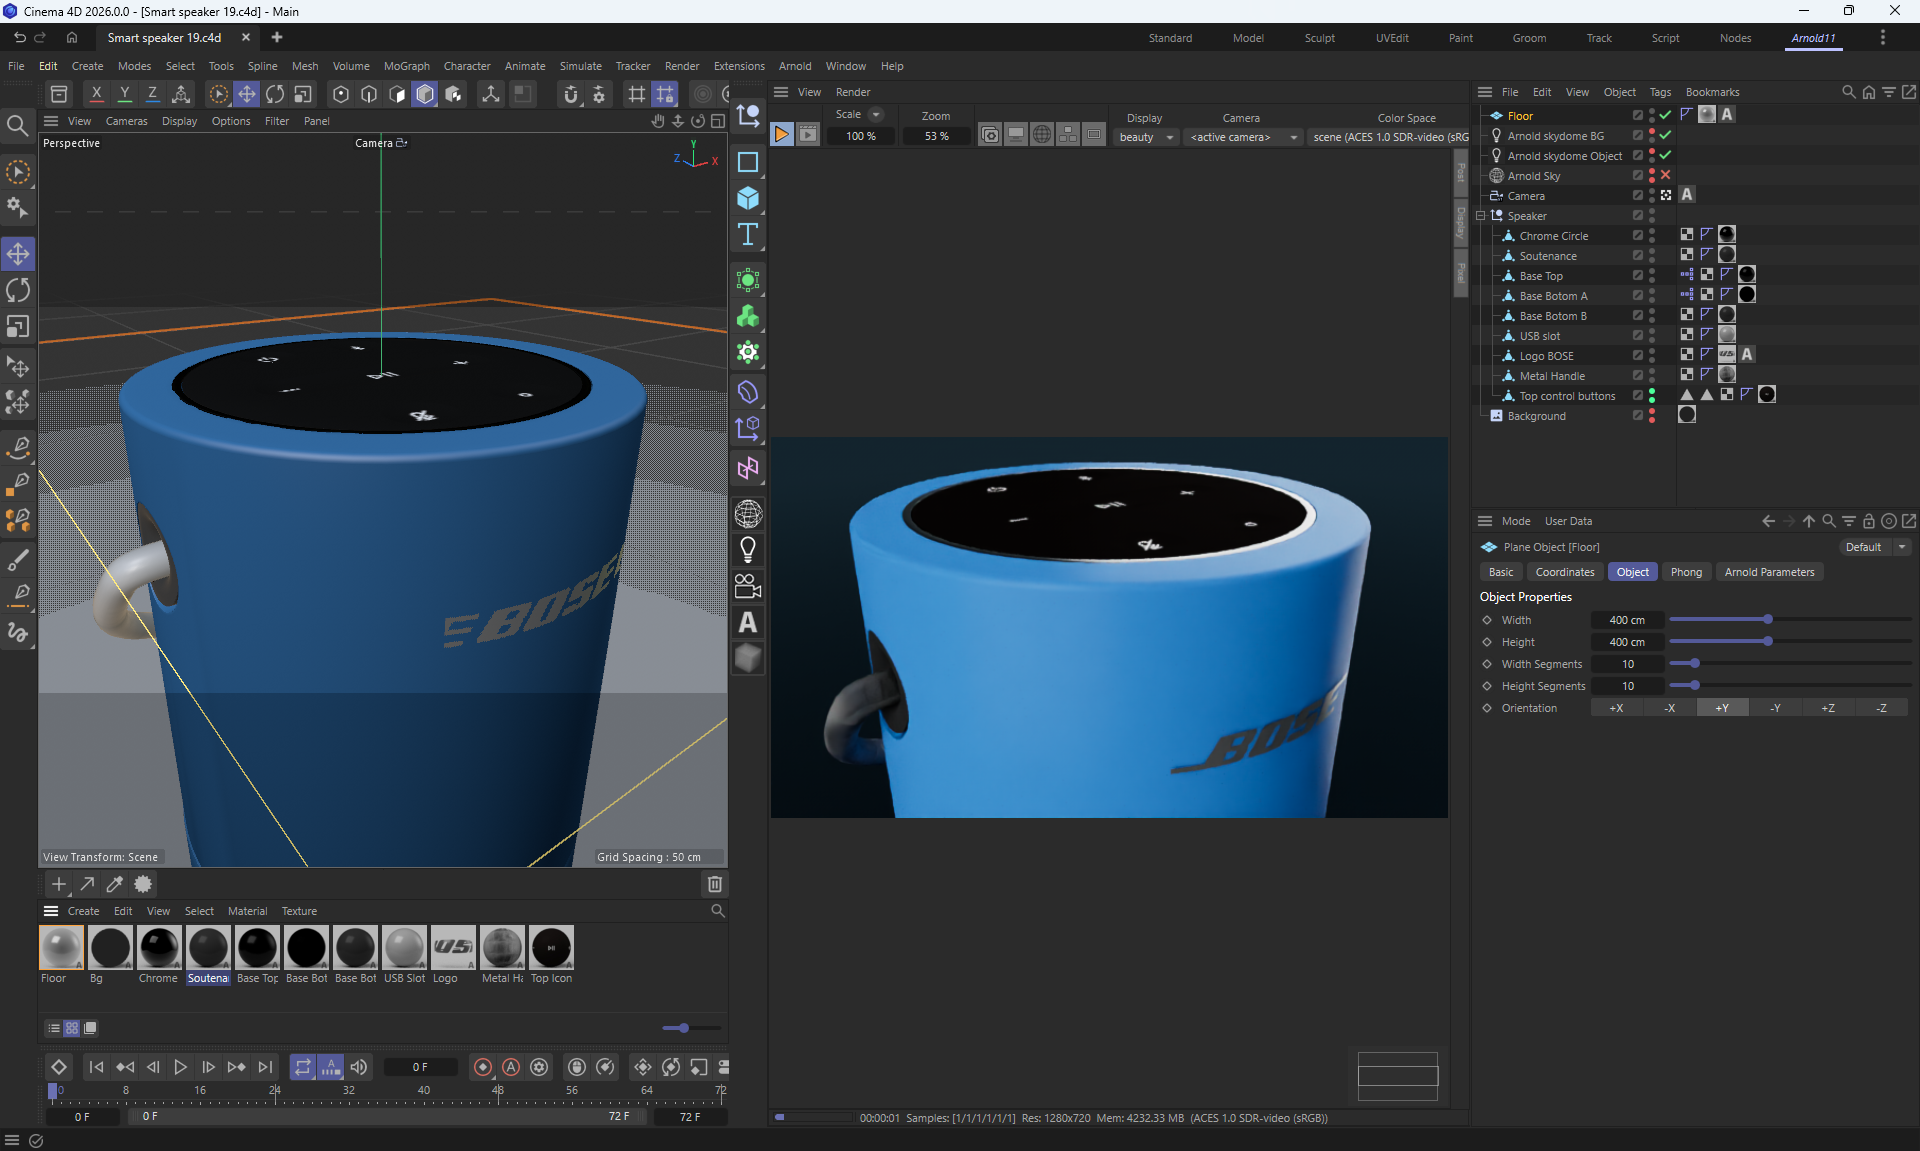
Task: Click the delete trash icon above materials
Action: pos(715,884)
